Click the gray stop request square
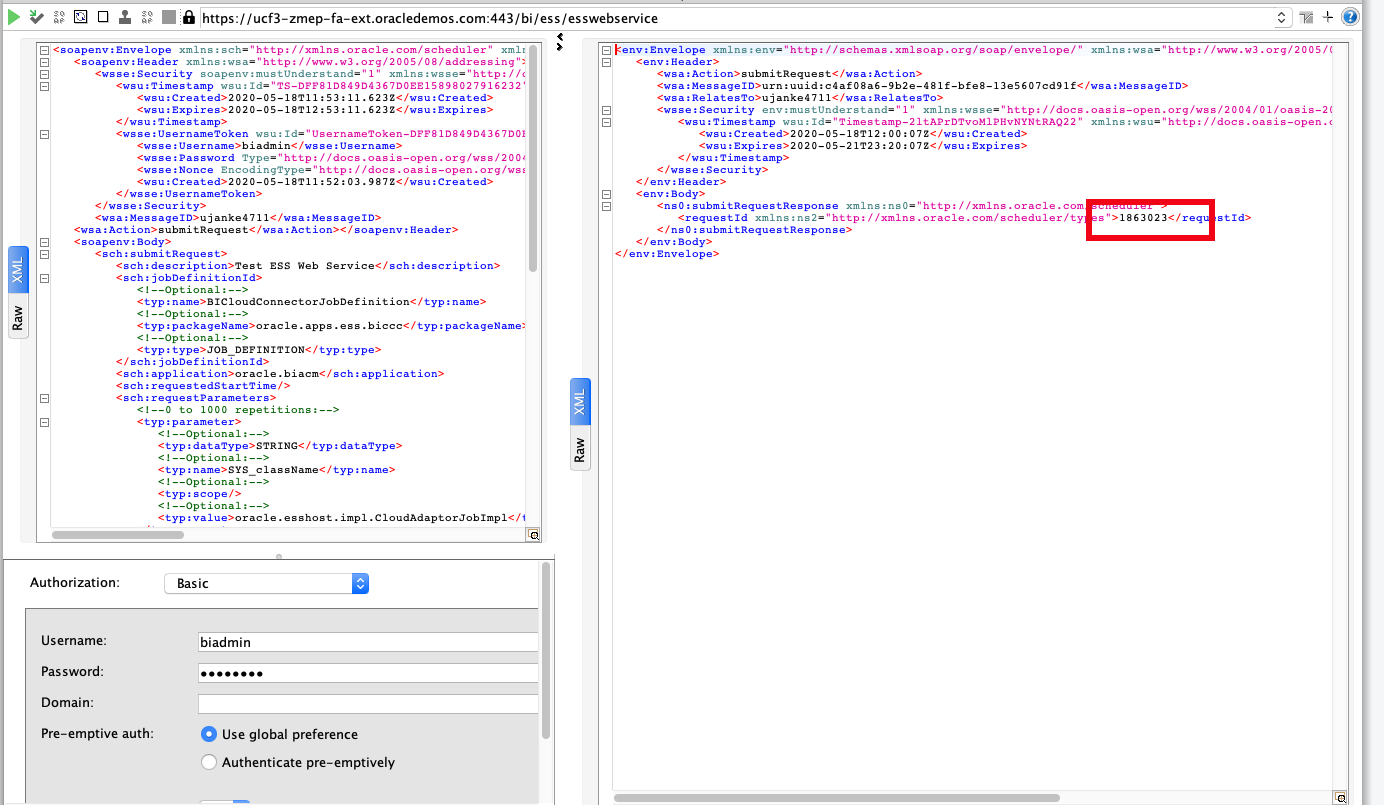This screenshot has width=1384, height=805. [169, 17]
